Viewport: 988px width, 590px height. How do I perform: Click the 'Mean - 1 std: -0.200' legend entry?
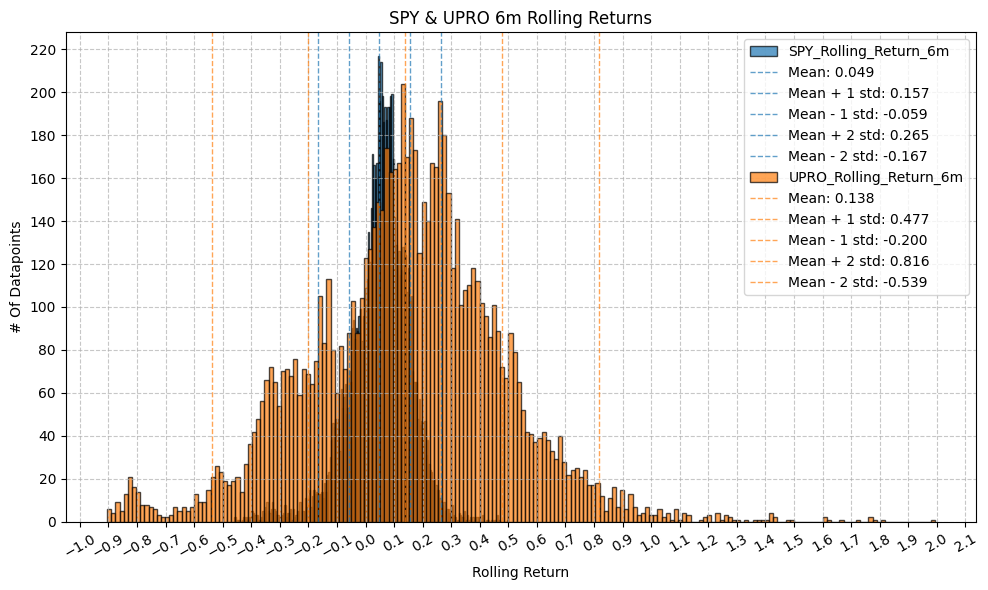coord(857,240)
